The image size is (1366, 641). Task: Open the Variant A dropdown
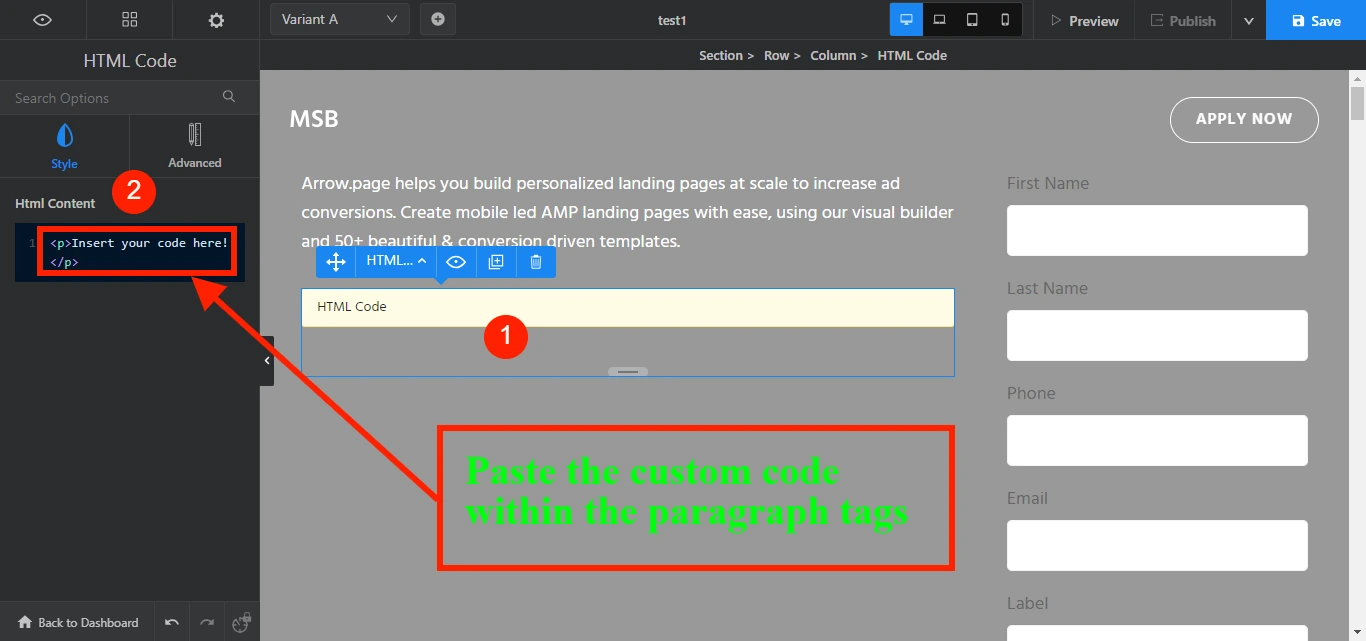tap(340, 19)
